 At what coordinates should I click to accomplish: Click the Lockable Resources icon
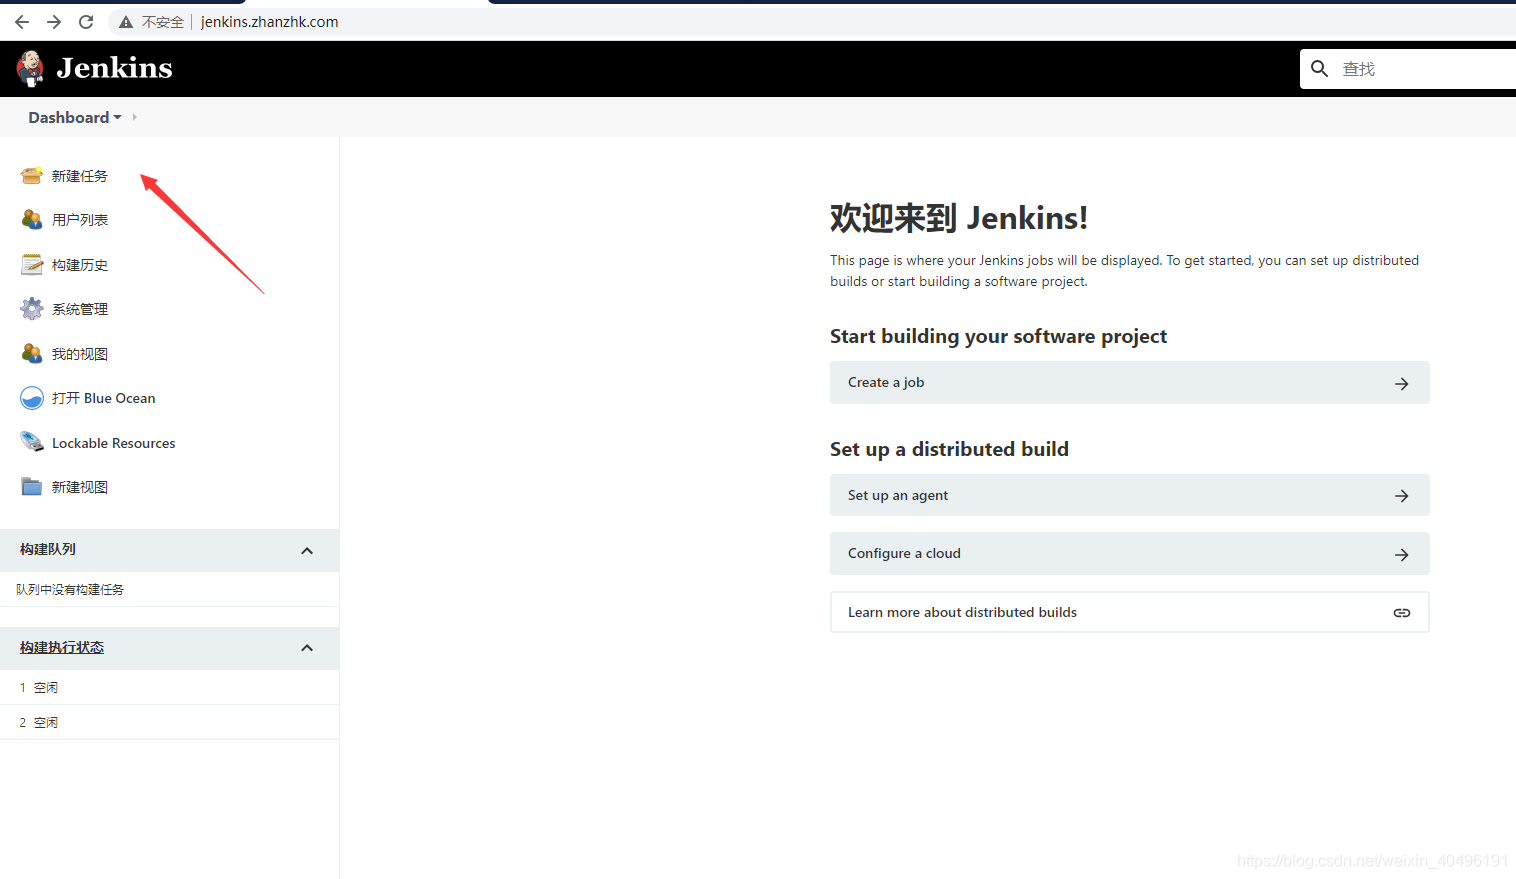click(x=32, y=442)
